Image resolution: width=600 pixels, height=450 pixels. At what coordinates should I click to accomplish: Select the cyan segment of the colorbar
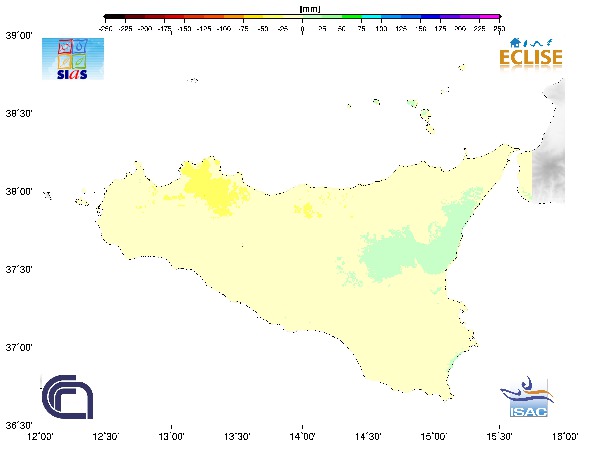(x=372, y=16)
